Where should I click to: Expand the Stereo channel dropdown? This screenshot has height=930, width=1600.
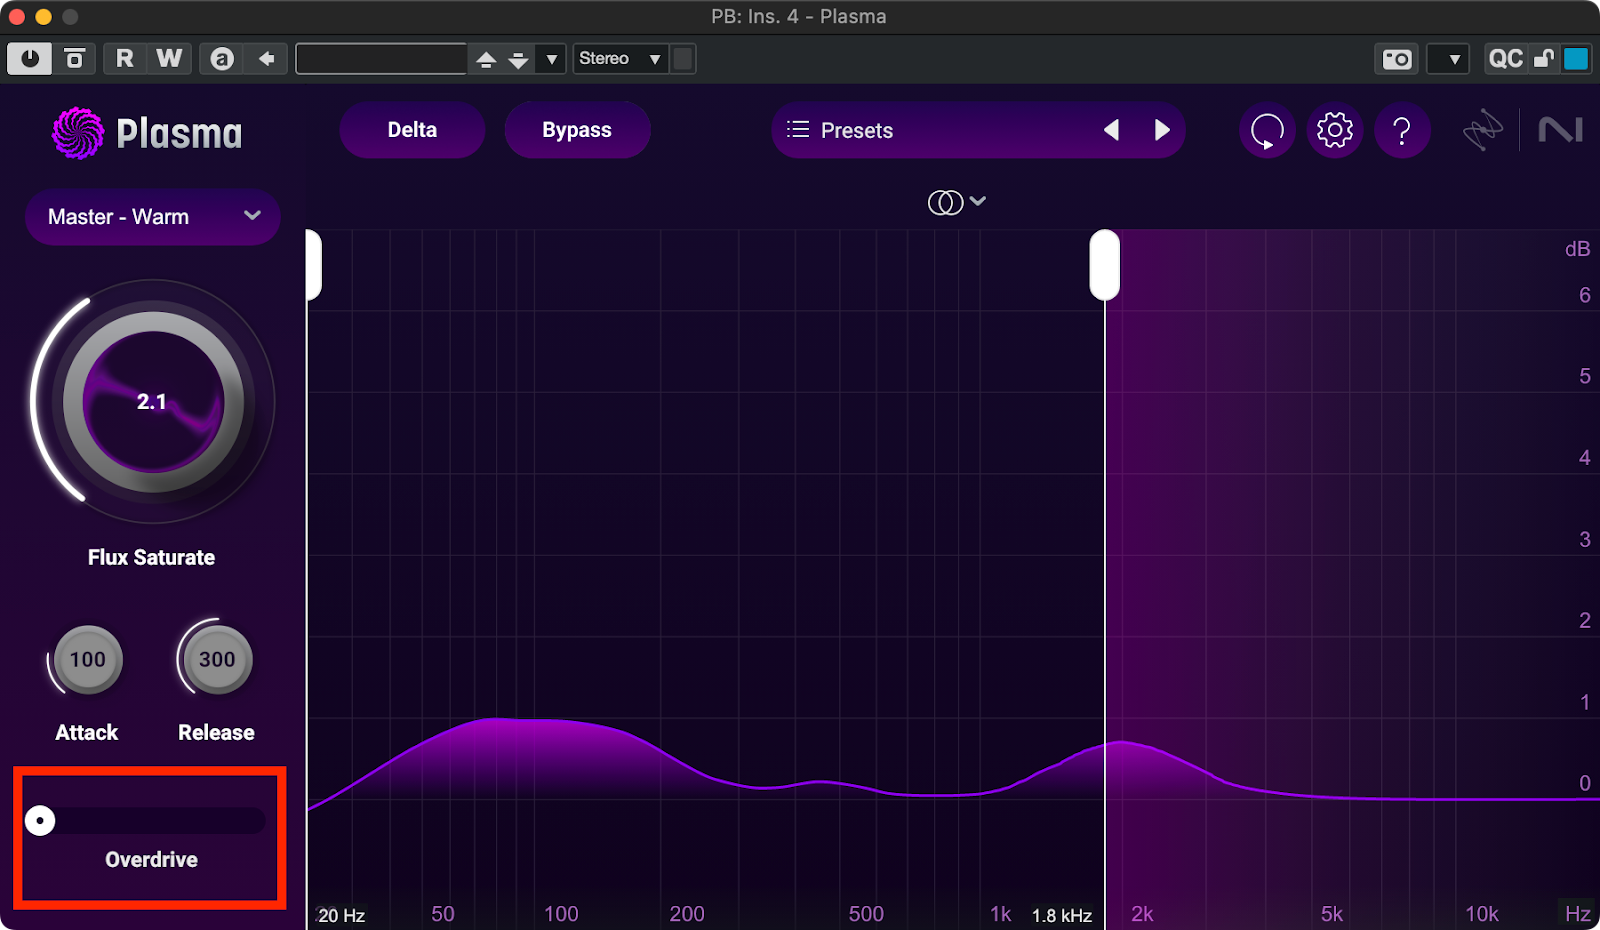tap(620, 59)
